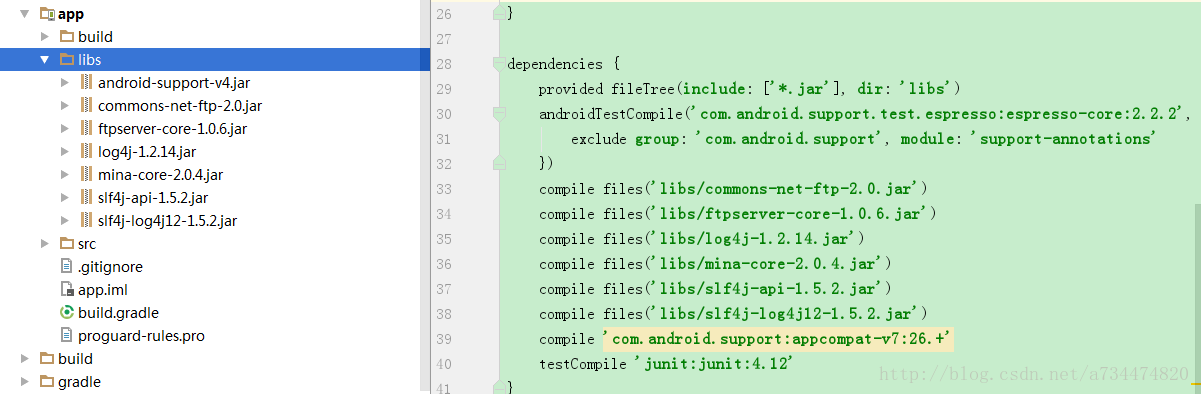The width and height of the screenshot is (1201, 394).
Task: Click the fold end marker at line 32
Action: click(498, 162)
